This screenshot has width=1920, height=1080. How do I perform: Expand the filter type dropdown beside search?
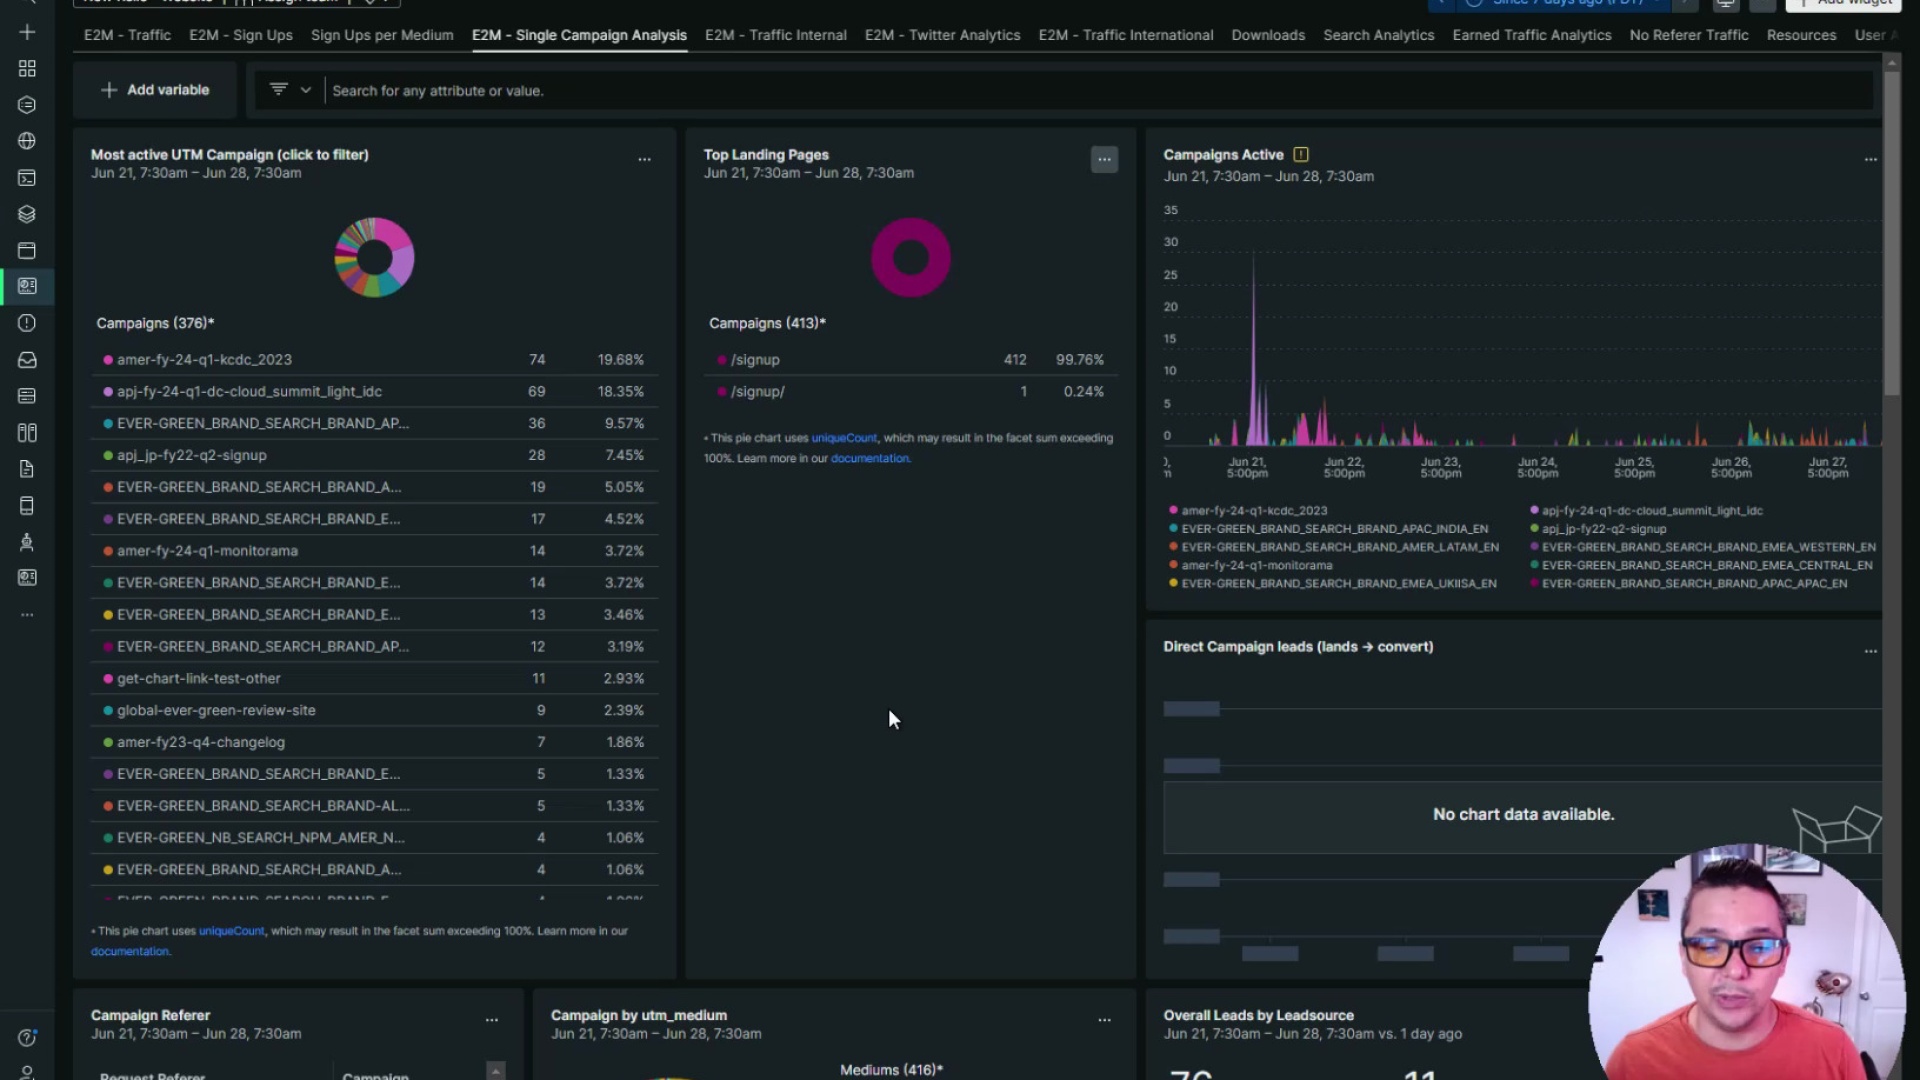click(x=290, y=90)
